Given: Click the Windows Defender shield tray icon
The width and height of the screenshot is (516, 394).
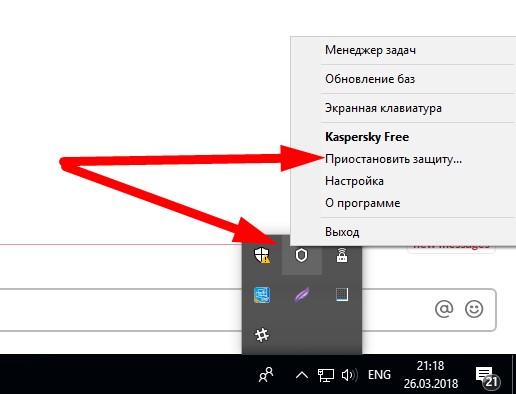Looking at the screenshot, I should coord(262,255).
